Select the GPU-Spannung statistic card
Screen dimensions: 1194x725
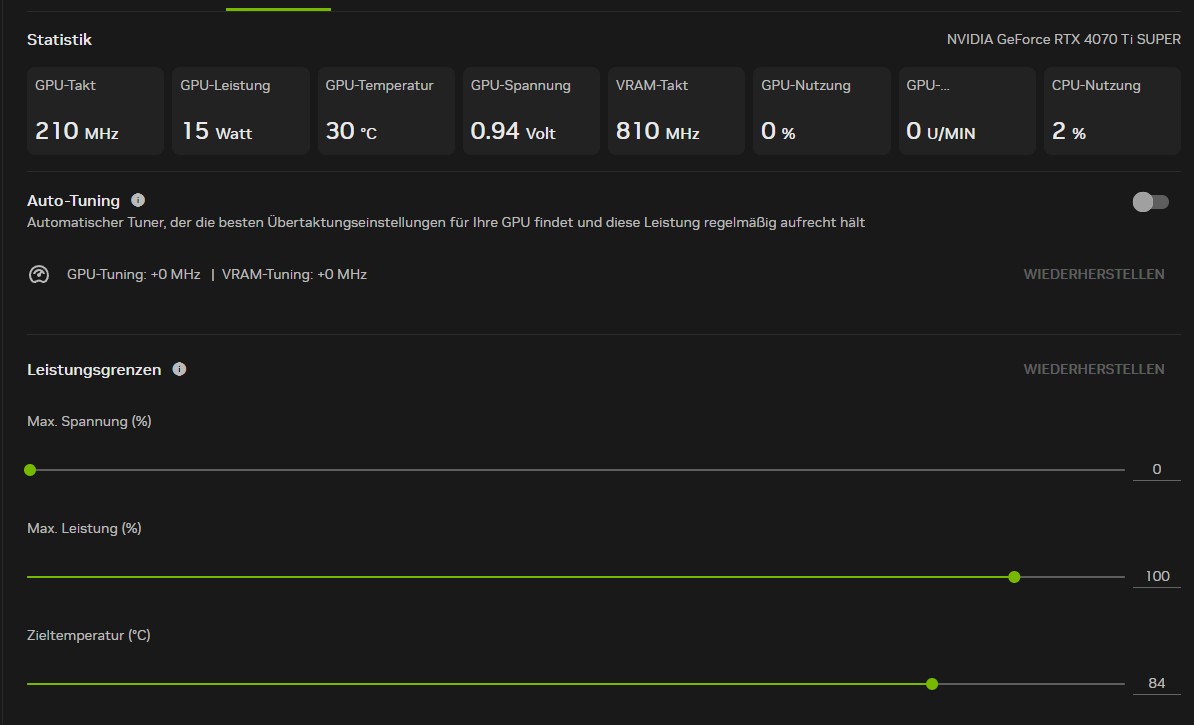532,111
